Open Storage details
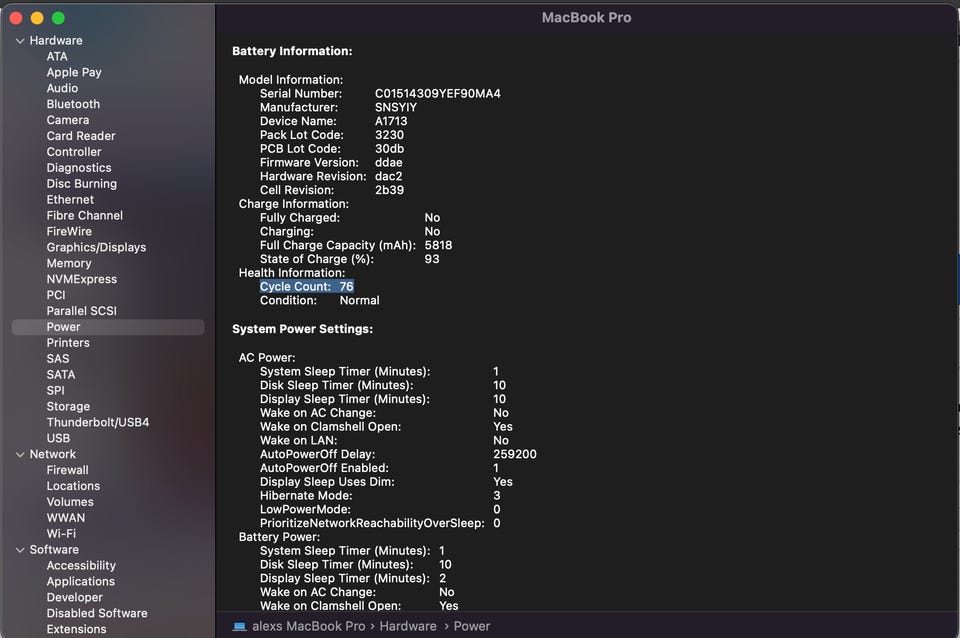 coord(68,407)
